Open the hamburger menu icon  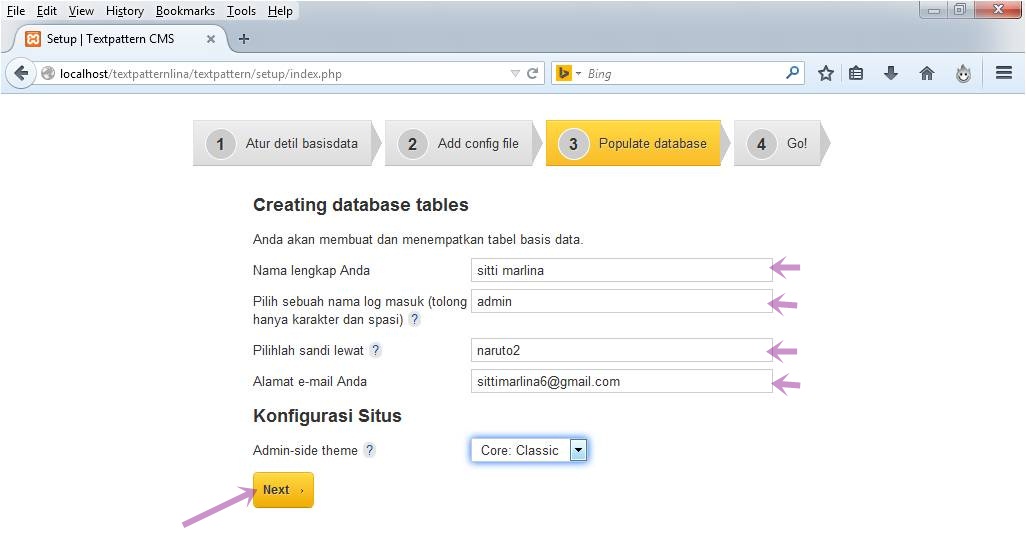[x=1004, y=73]
